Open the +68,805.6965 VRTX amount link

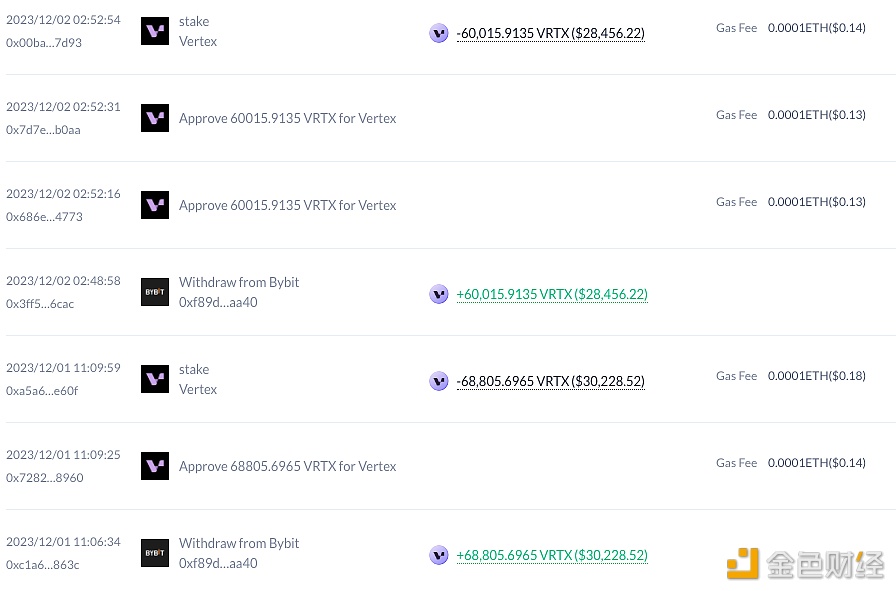click(552, 555)
